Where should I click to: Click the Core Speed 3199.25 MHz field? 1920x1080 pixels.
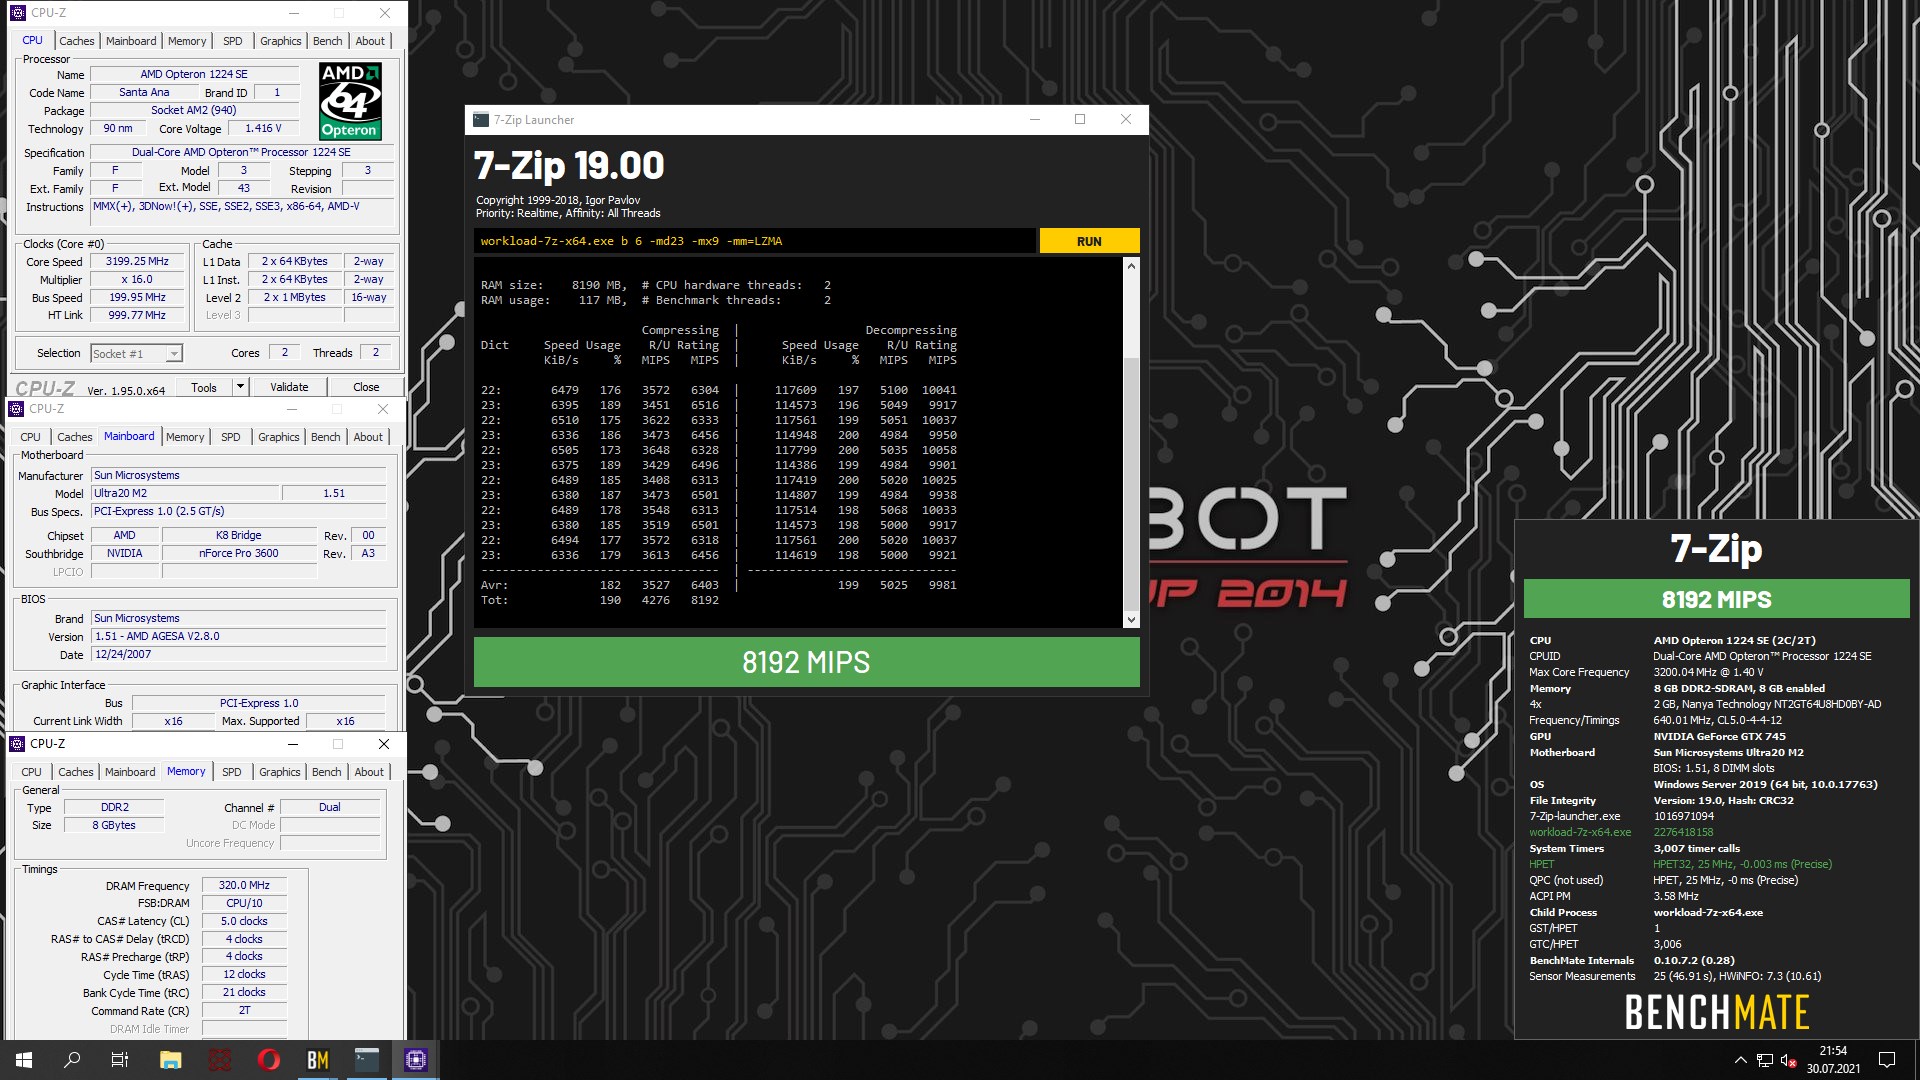(137, 261)
